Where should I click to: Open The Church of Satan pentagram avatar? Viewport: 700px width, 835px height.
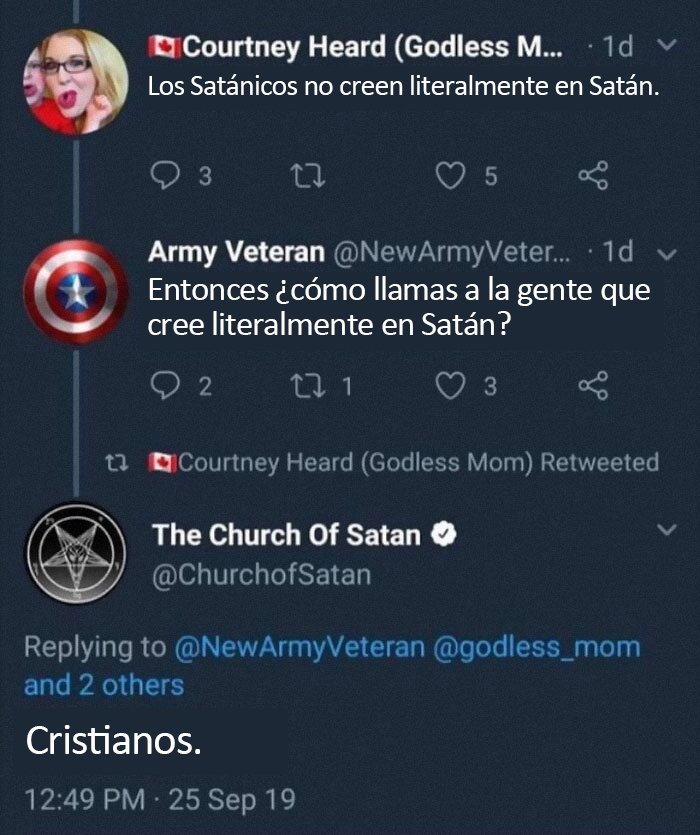point(76,552)
